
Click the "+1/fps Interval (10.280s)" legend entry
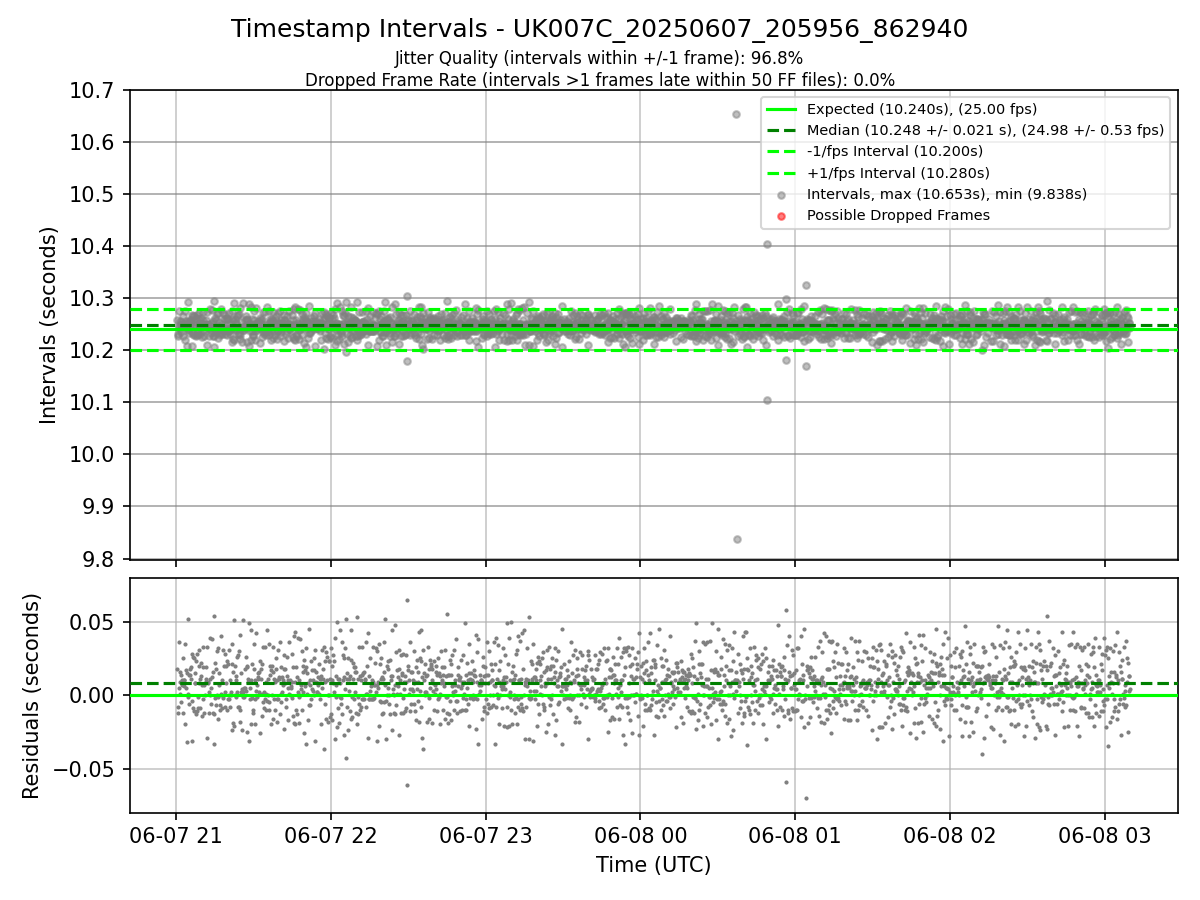[897, 173]
